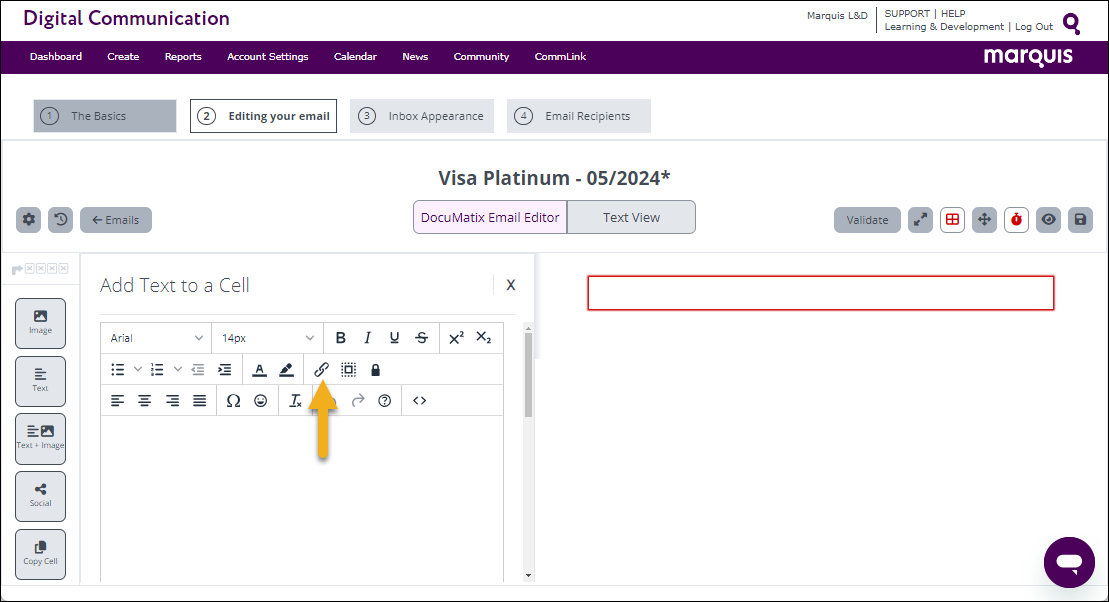
Task: Toggle bold formatting
Action: point(341,338)
